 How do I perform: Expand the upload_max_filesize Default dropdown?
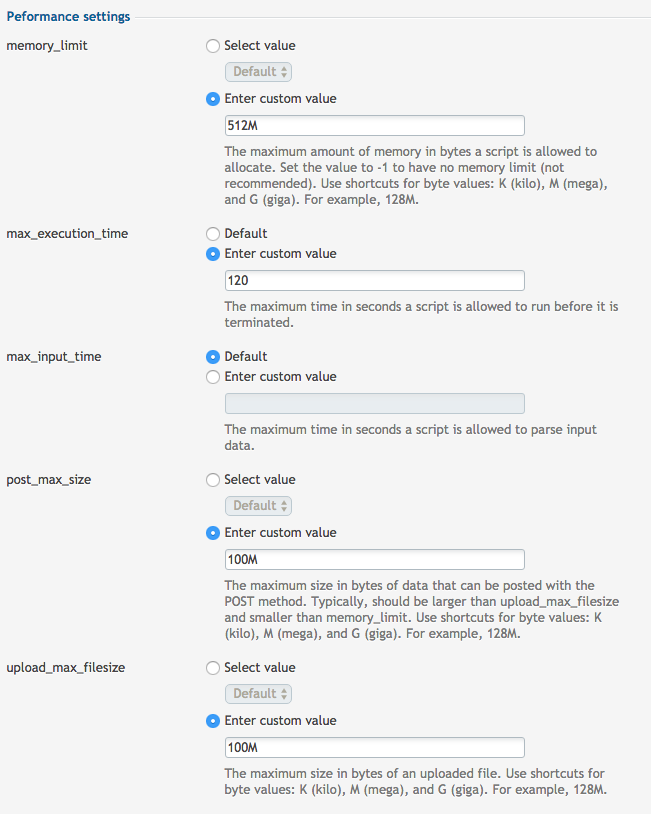pyautogui.click(x=258, y=694)
